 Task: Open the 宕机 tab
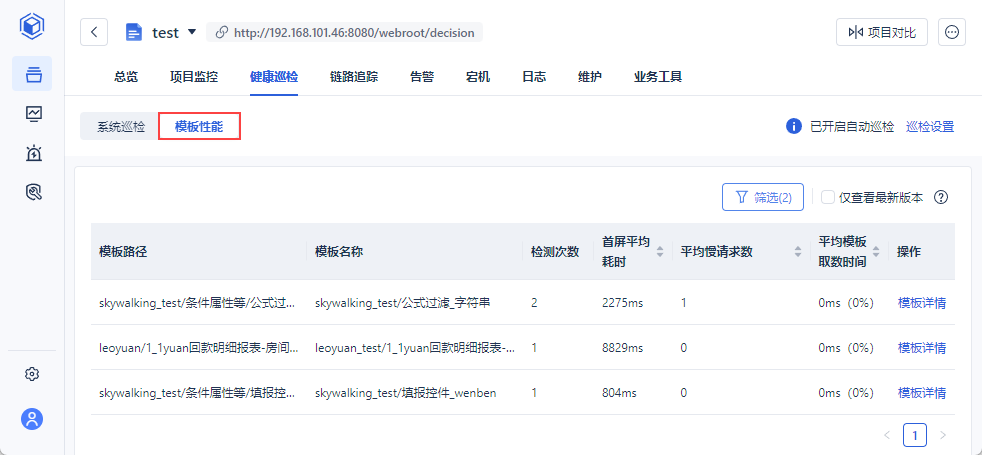478,77
